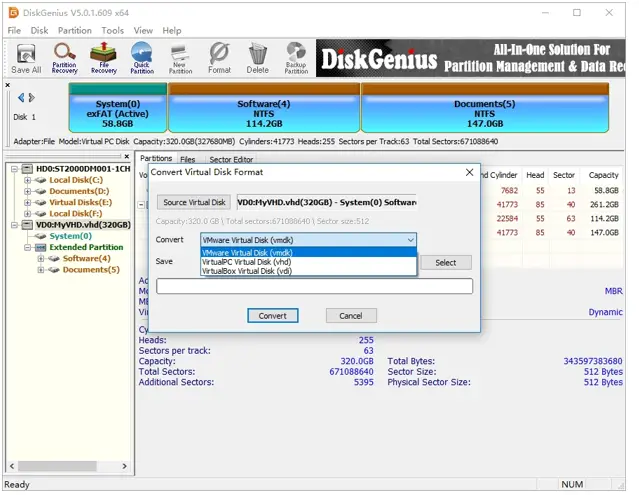
Task: Expand the Documents(5) tree node
Action: pyautogui.click(x=41, y=270)
